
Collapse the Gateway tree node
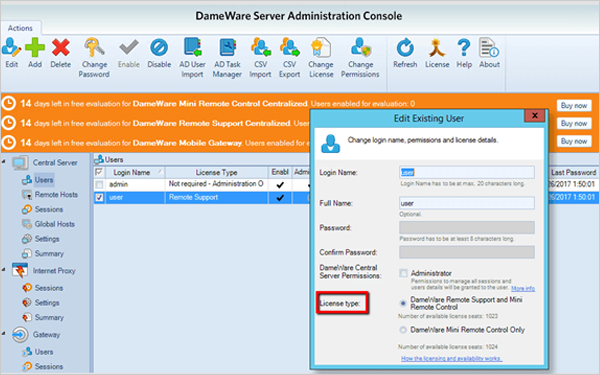click(4, 334)
